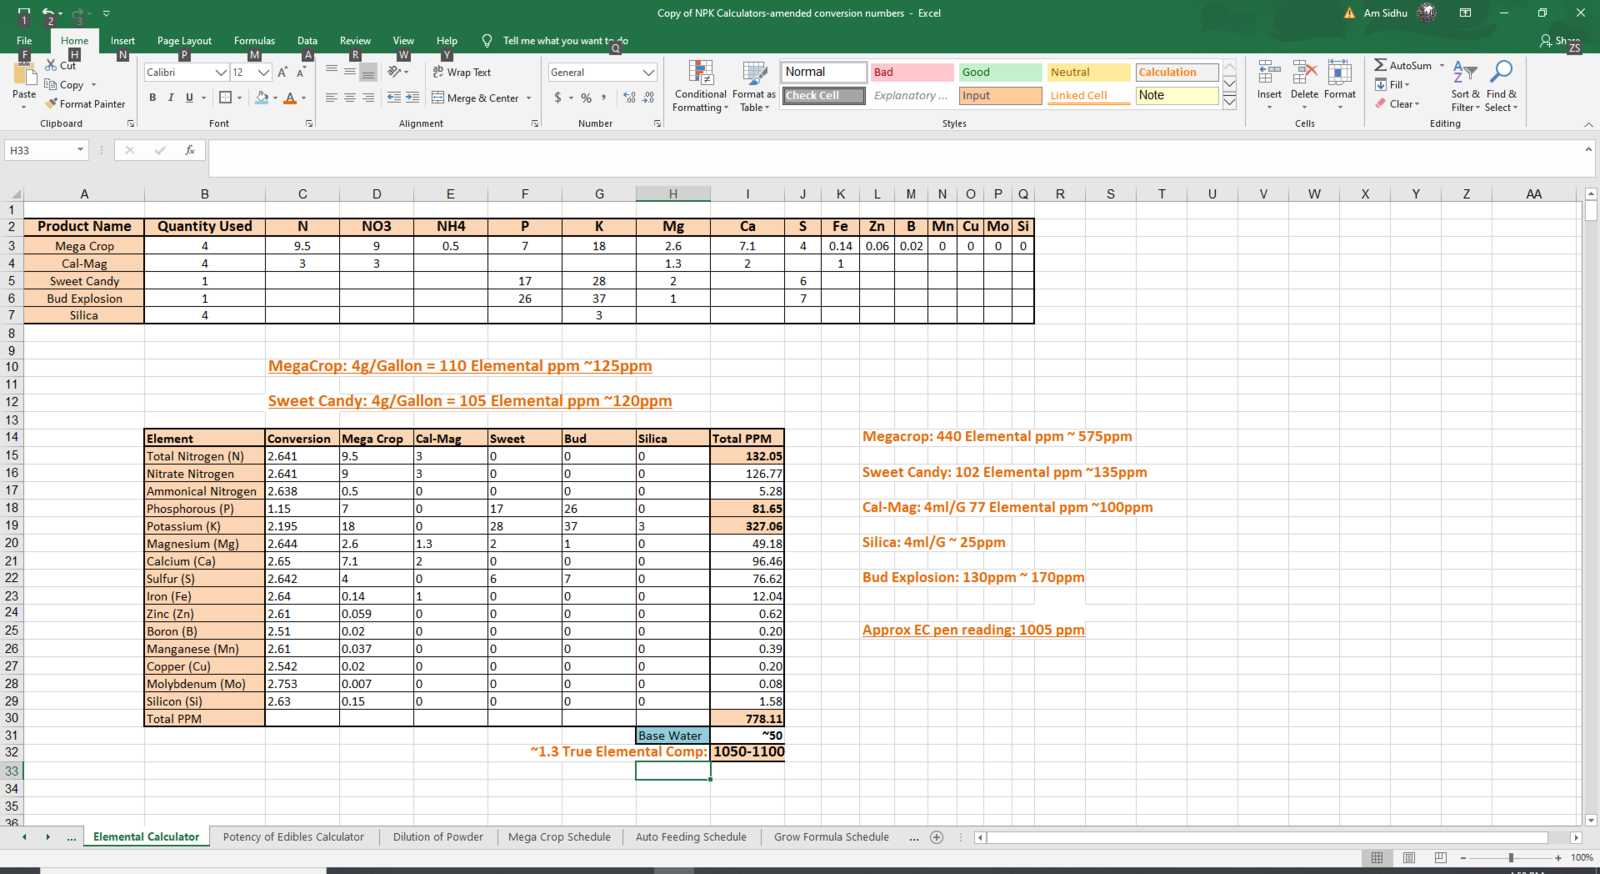Decrease font size with smaller A icon
1600x874 pixels.
coord(301,72)
